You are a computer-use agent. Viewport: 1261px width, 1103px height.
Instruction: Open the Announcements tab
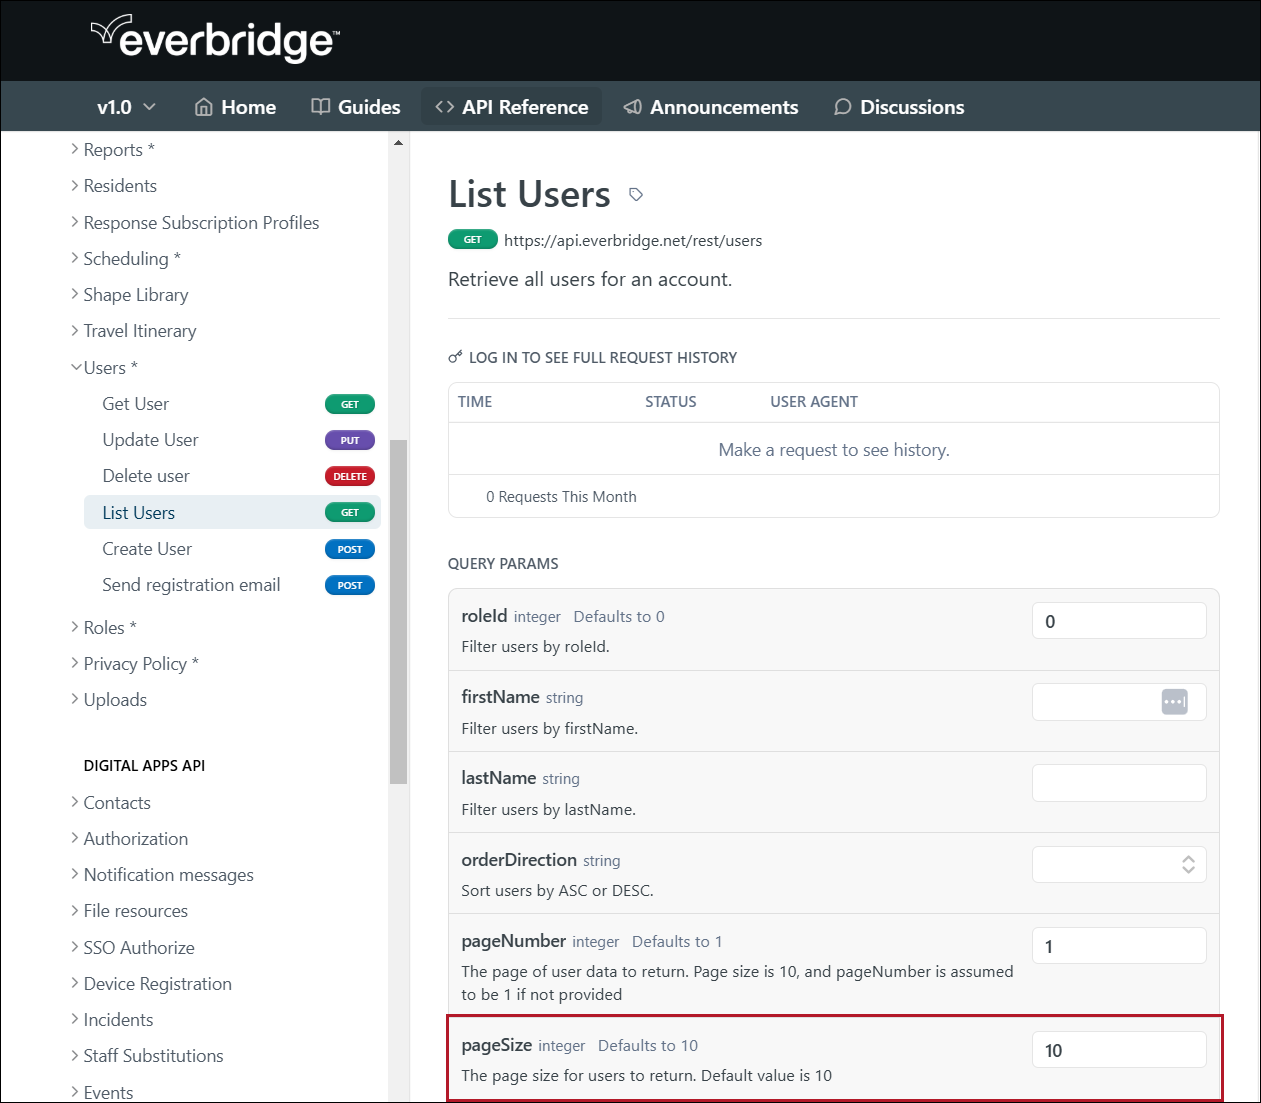(x=711, y=107)
